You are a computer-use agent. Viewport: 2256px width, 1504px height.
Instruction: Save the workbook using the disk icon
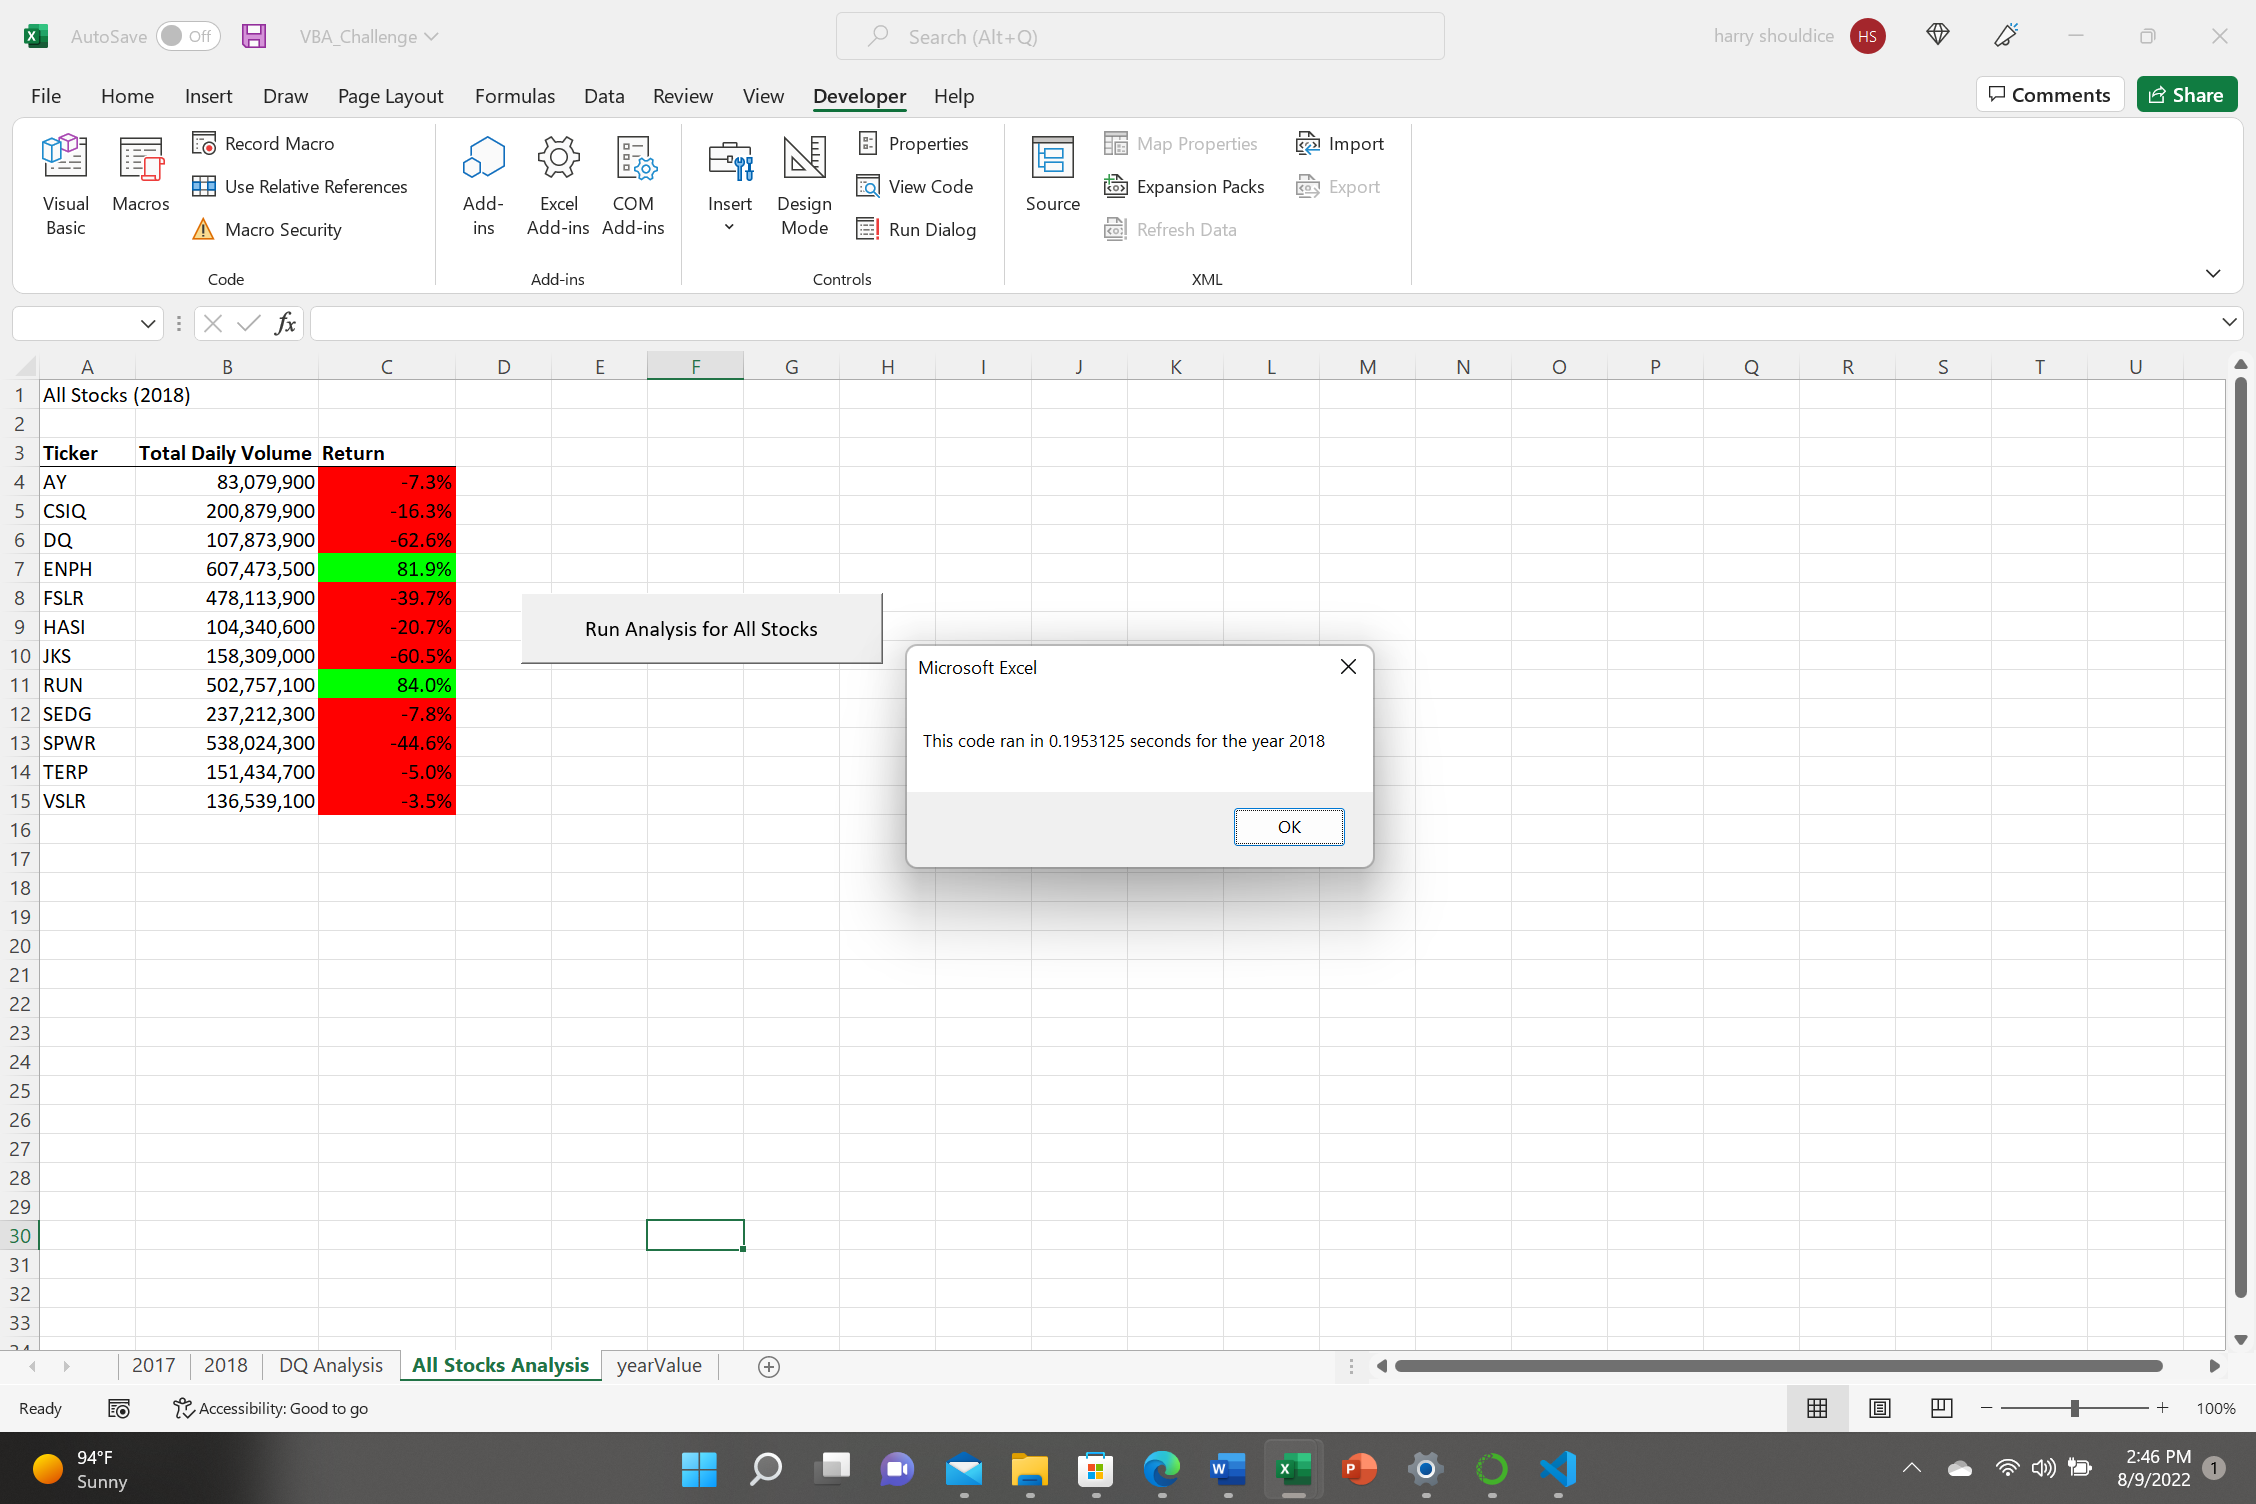254,37
